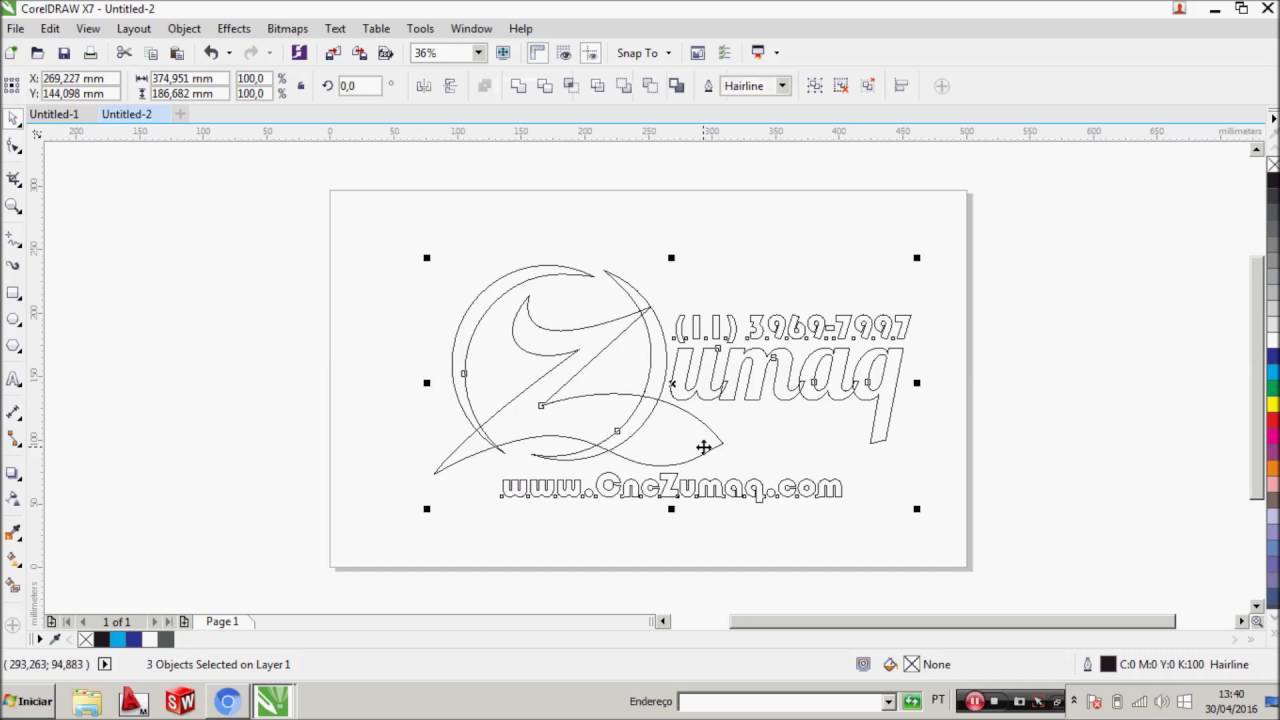Click the Windows Iniciar start button
This screenshot has height=720, width=1280.
coord(27,701)
